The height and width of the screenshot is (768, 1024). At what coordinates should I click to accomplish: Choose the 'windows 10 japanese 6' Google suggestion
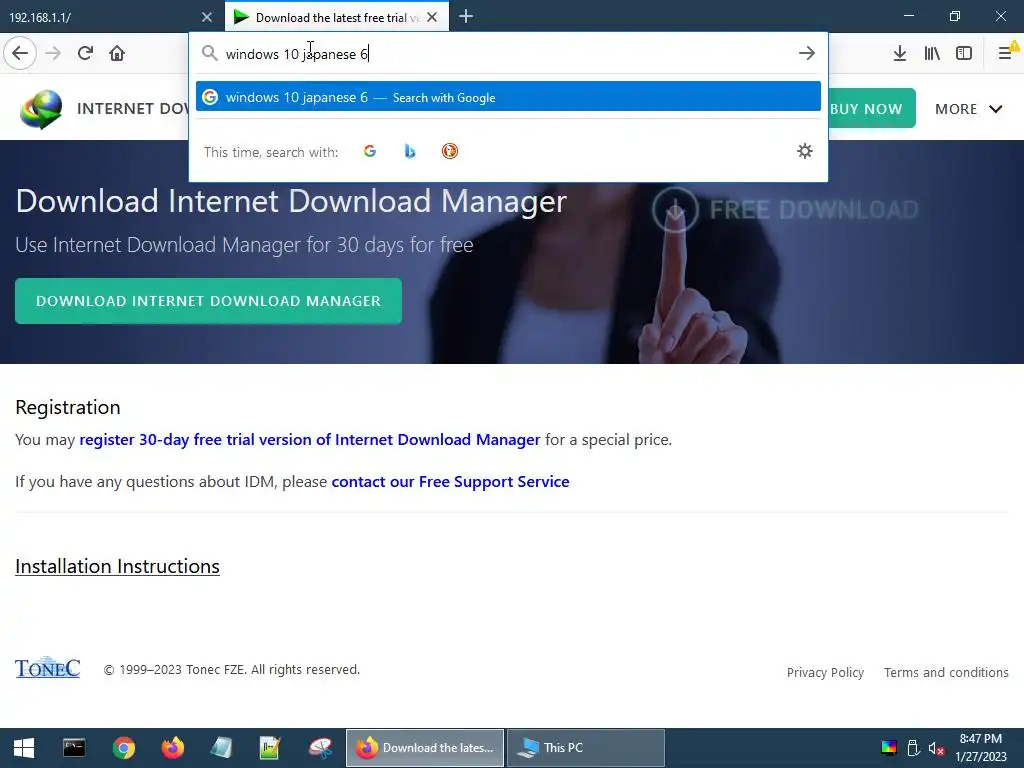point(508,97)
